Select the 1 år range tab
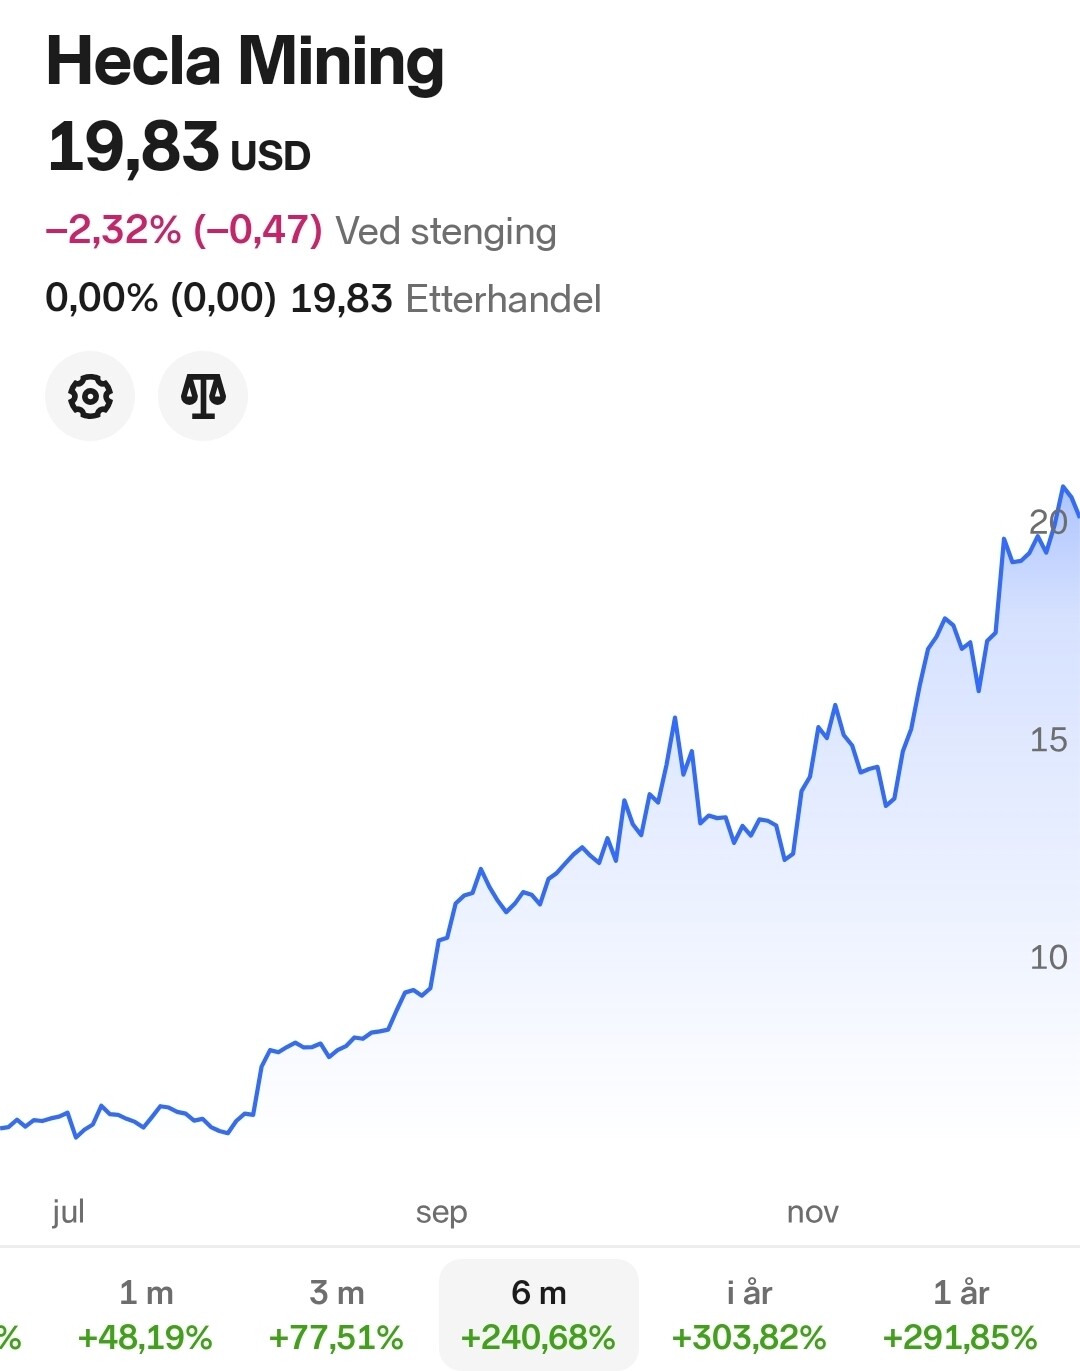This screenshot has width=1080, height=1371. point(960,1314)
